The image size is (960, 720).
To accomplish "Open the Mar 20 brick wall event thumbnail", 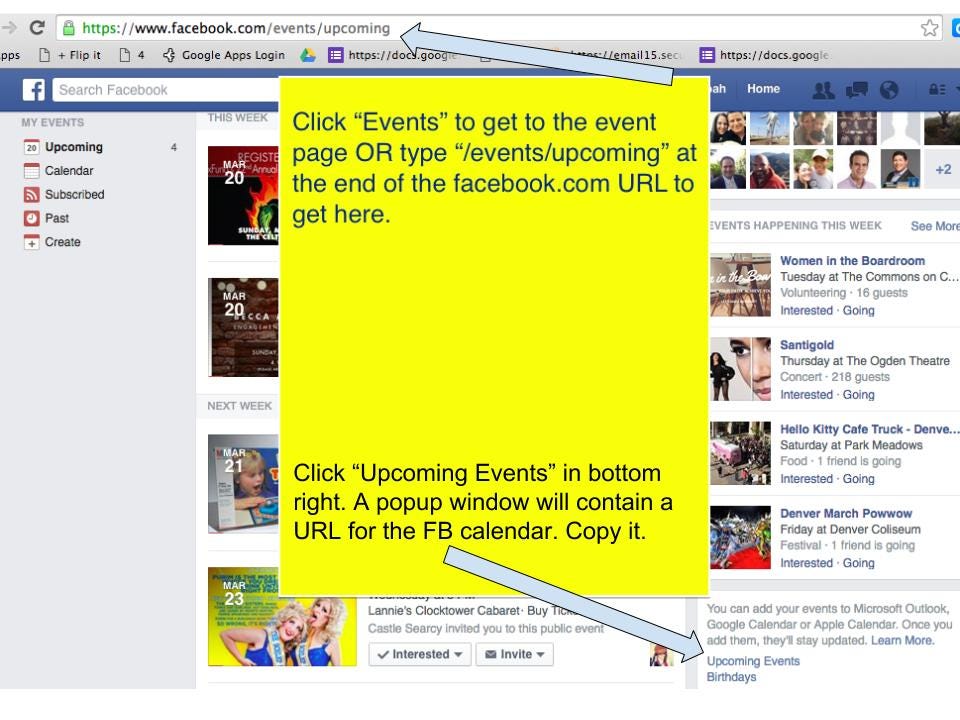I will click(x=243, y=327).
